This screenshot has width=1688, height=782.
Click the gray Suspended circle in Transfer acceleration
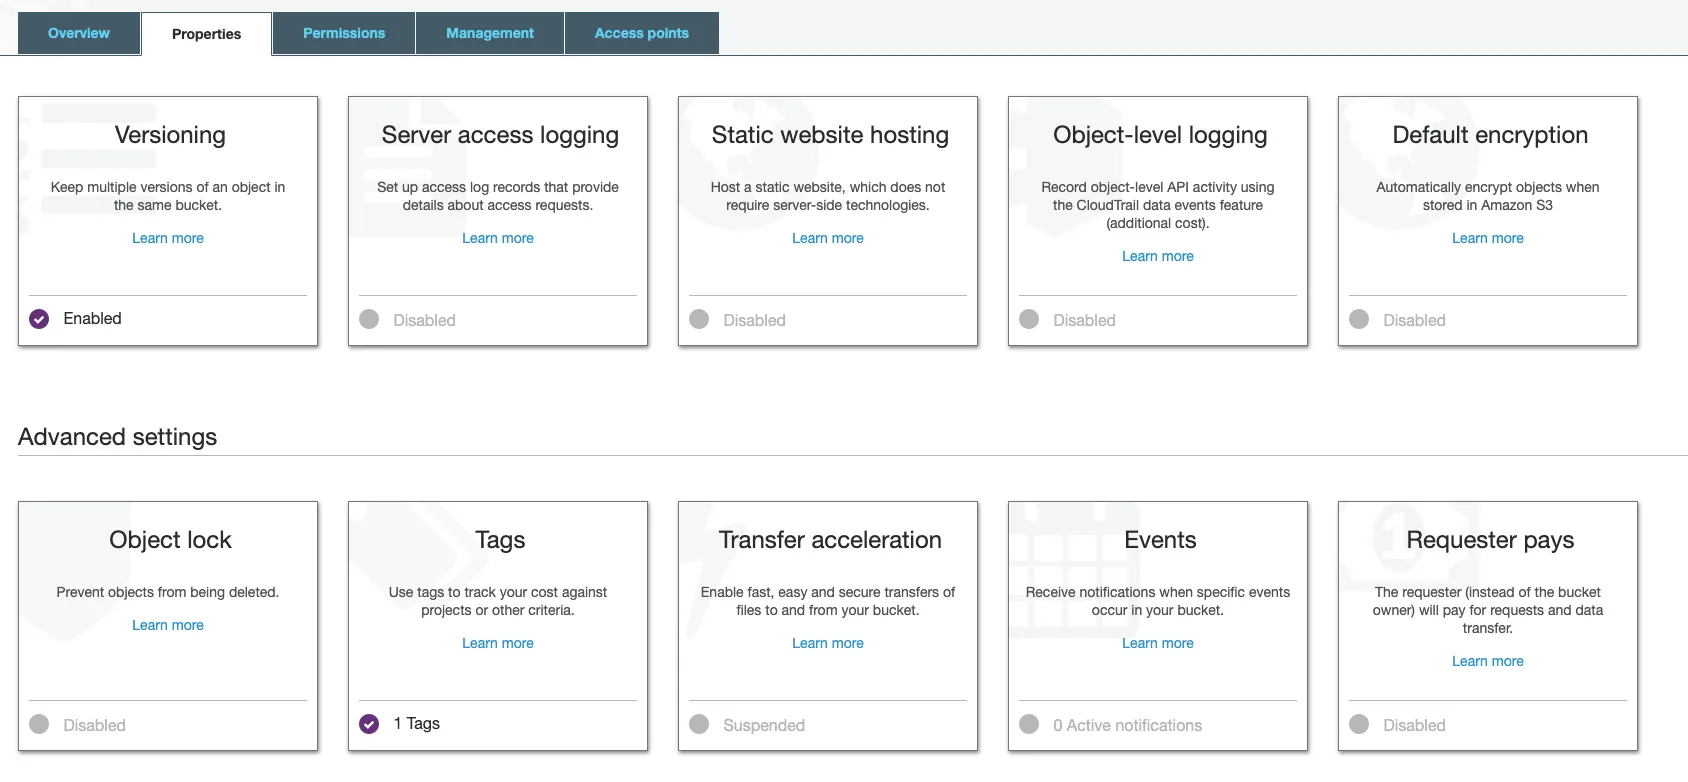699,724
